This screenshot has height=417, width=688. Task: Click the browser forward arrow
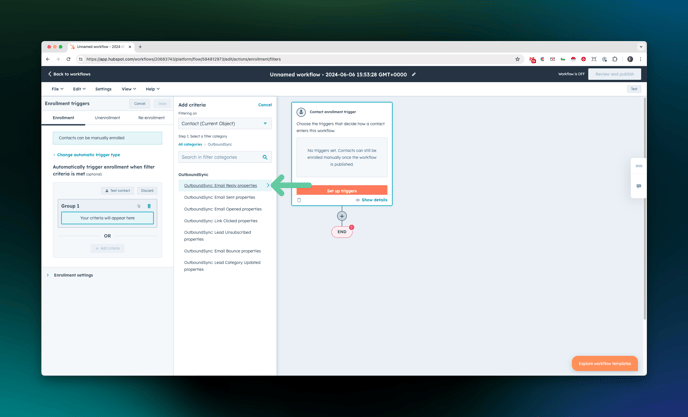58,59
